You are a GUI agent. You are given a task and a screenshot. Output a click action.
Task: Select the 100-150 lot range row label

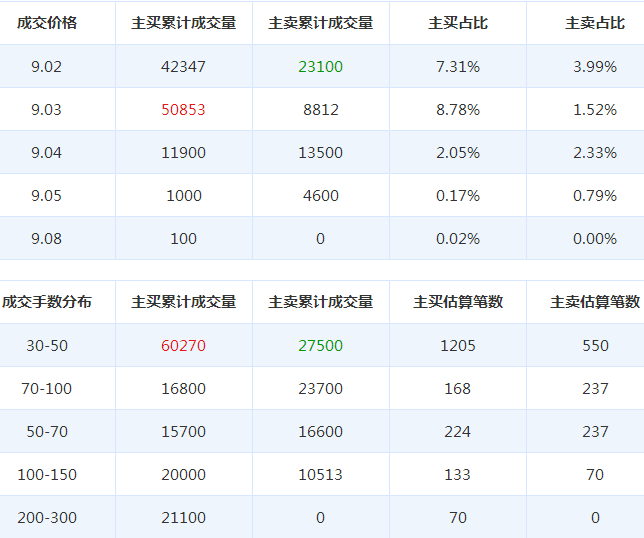(47, 475)
